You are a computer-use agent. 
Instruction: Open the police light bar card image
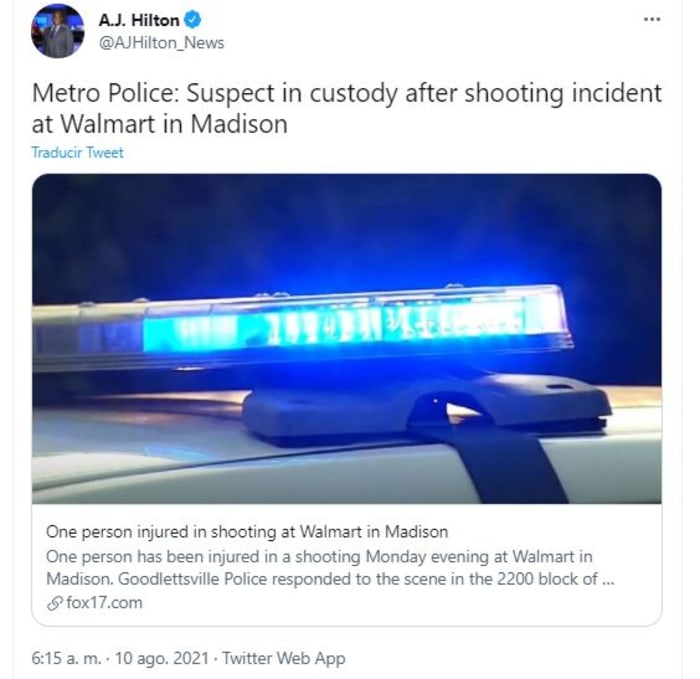(347, 339)
